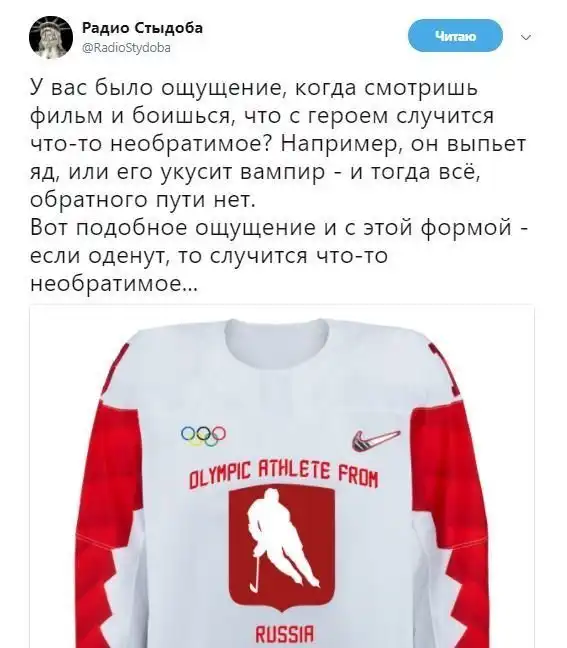
Task: Click the final word необратимое… of the tweet
Action: point(114,284)
